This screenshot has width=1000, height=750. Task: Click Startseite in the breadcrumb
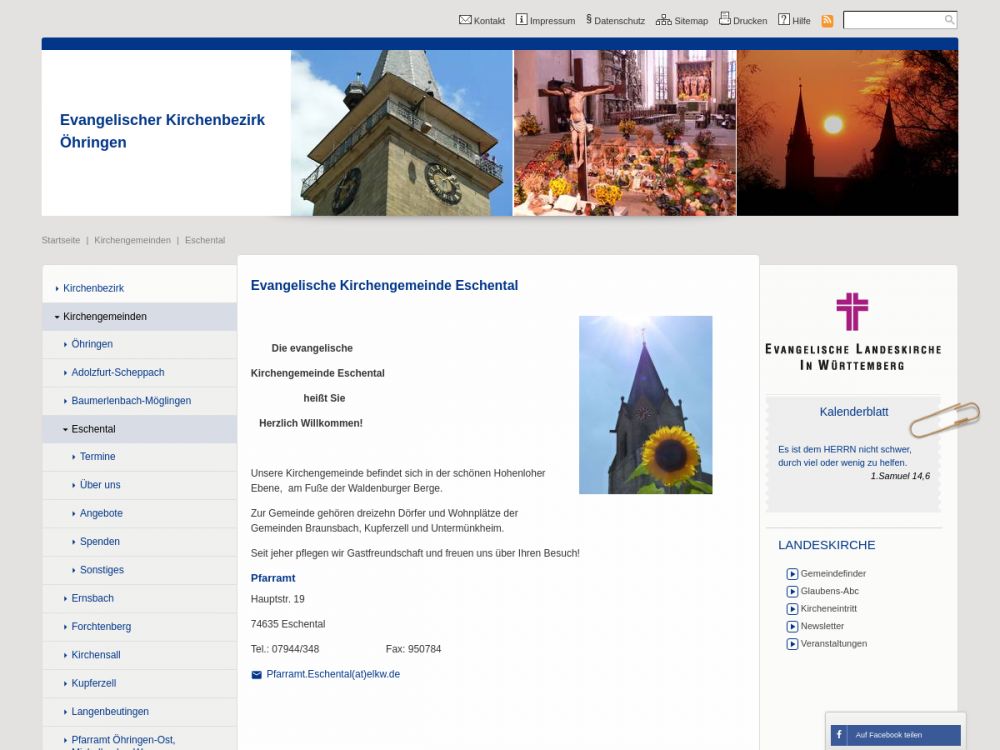point(61,240)
